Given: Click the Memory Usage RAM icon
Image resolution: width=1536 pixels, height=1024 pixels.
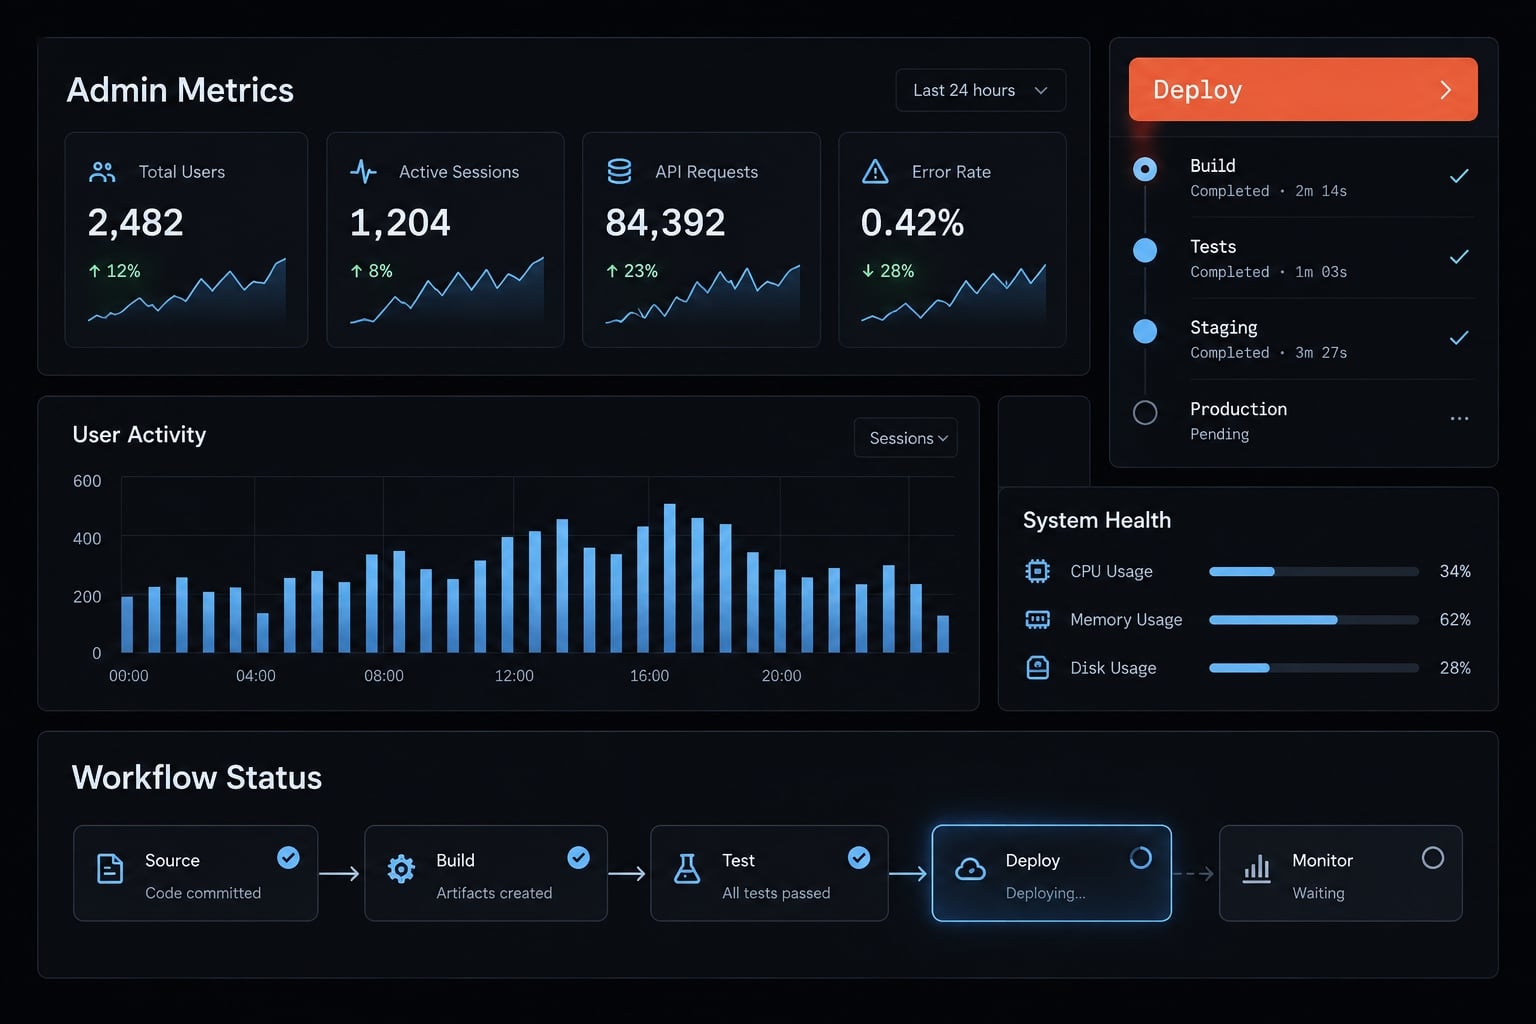Looking at the screenshot, I should click(1038, 620).
